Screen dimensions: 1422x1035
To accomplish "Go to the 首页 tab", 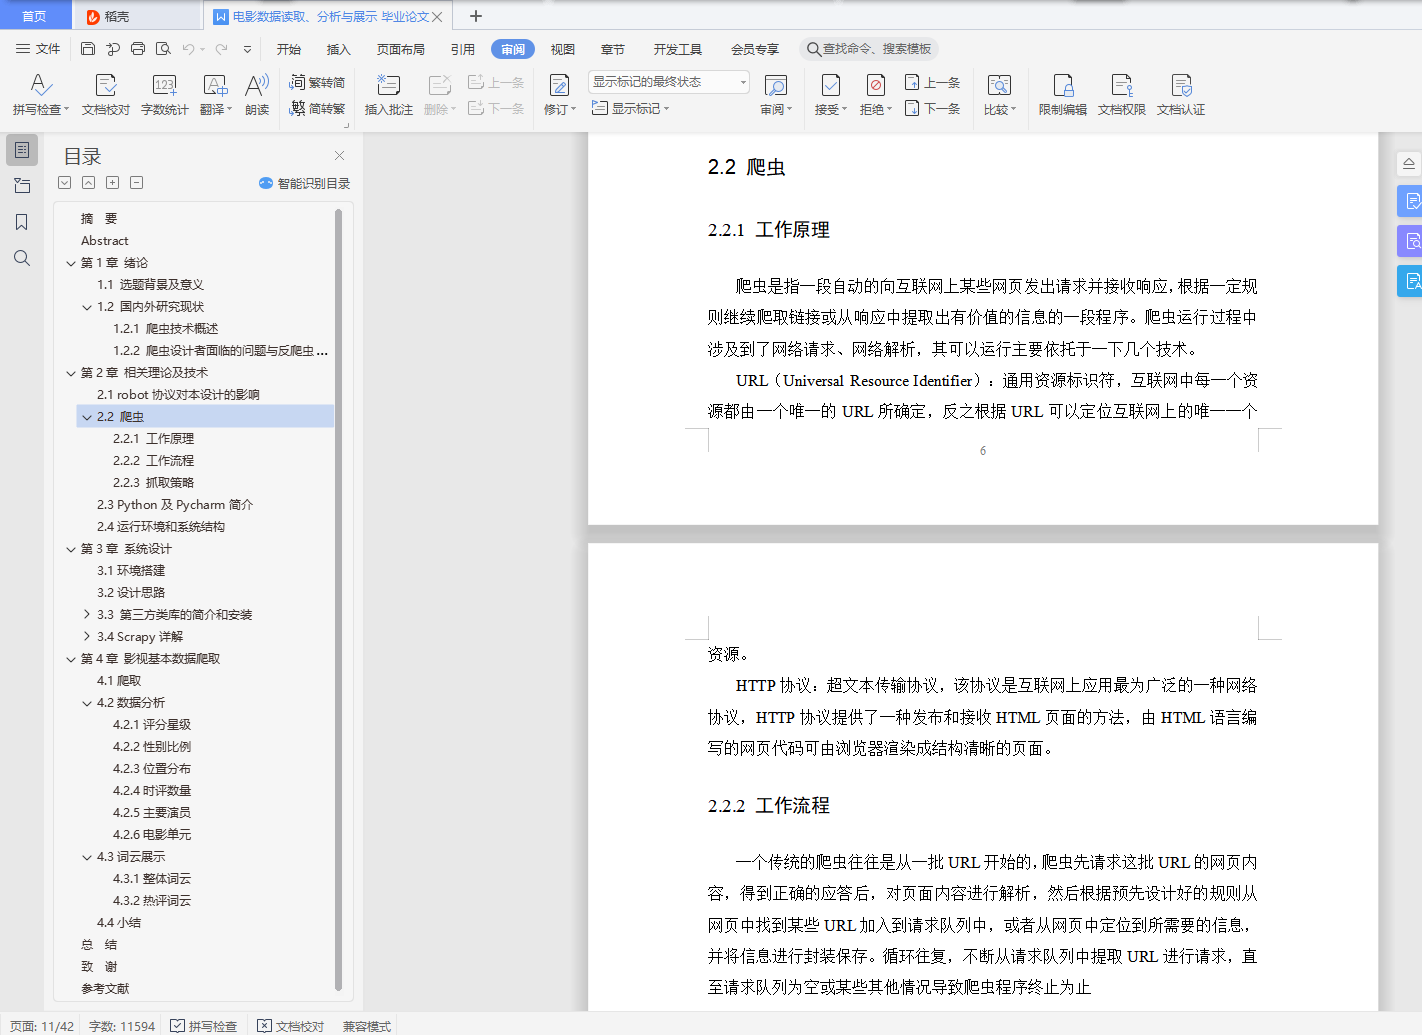I will tap(35, 16).
